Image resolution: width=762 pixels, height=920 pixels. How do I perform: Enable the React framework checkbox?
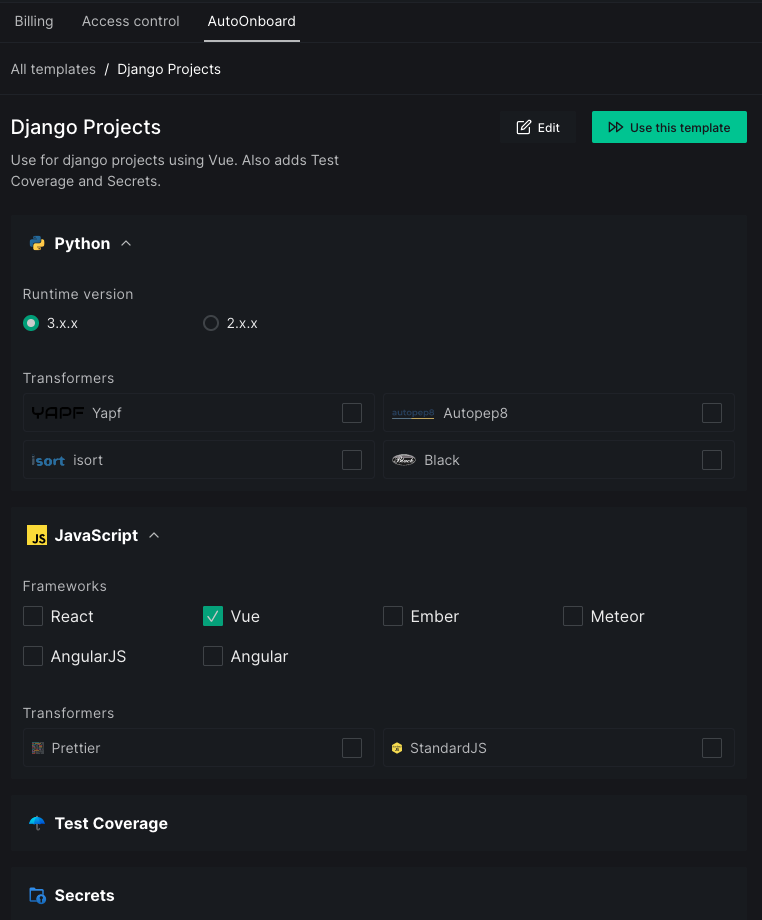tap(32, 616)
